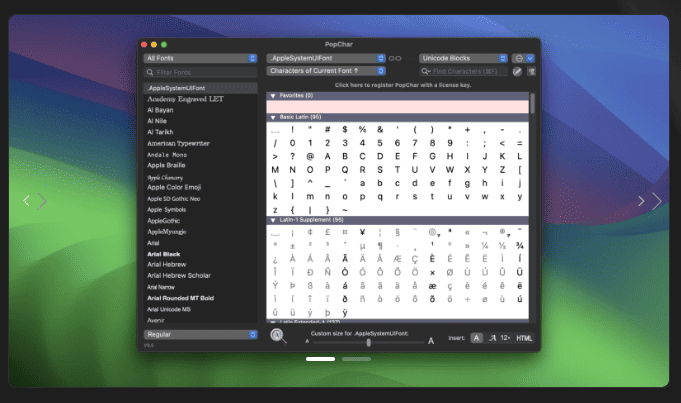Select the first carousel page indicator

pyautogui.click(x=321, y=359)
